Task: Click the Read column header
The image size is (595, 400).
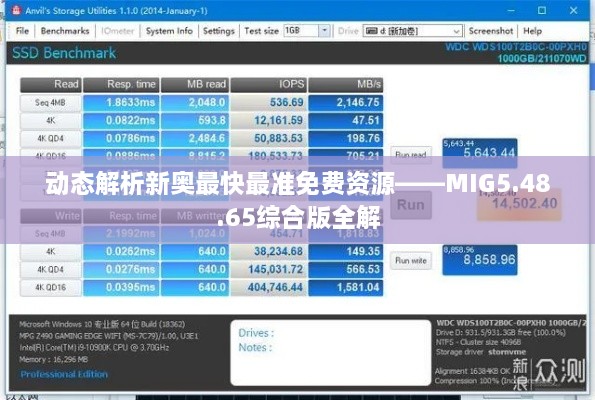Action: pyautogui.click(x=50, y=85)
